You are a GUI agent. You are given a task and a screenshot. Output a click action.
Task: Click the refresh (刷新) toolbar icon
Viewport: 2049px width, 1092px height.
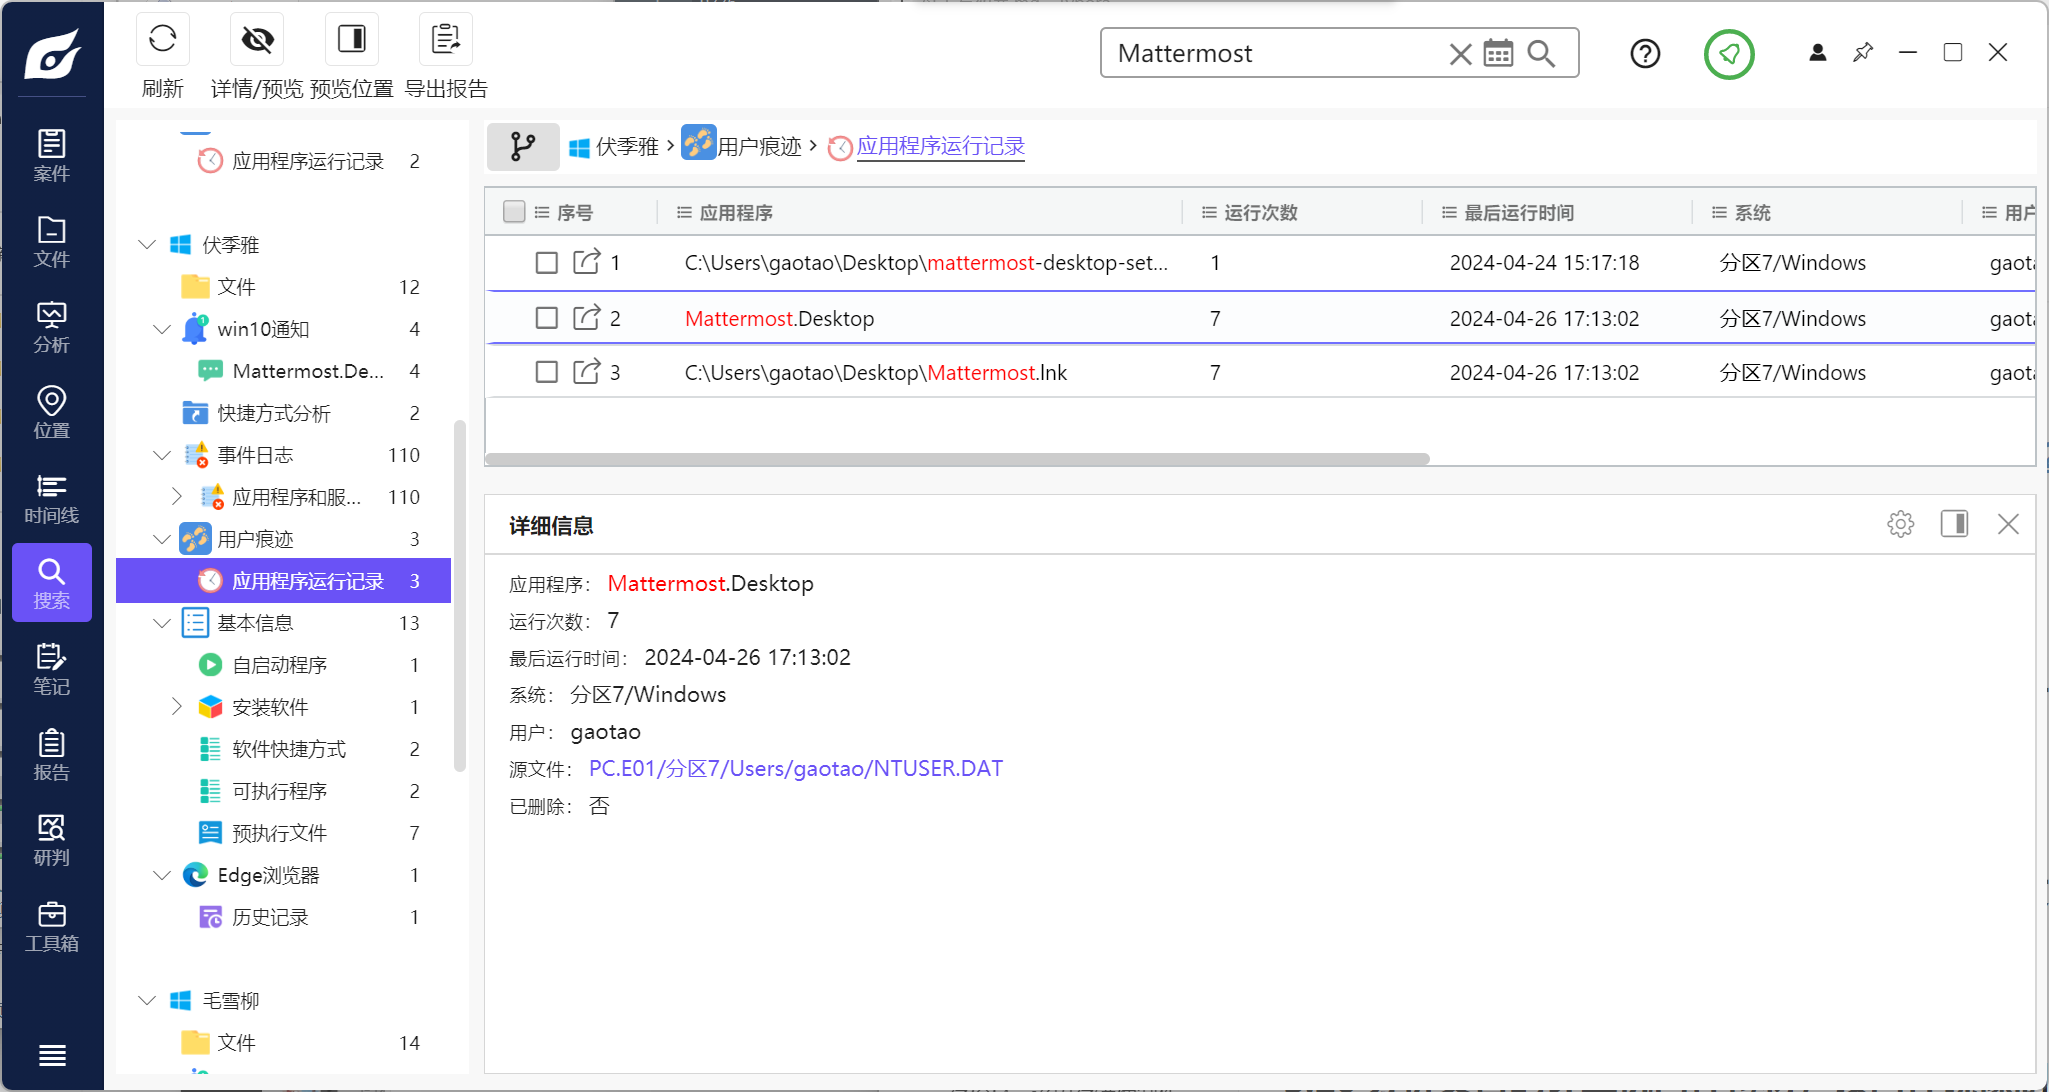click(162, 40)
